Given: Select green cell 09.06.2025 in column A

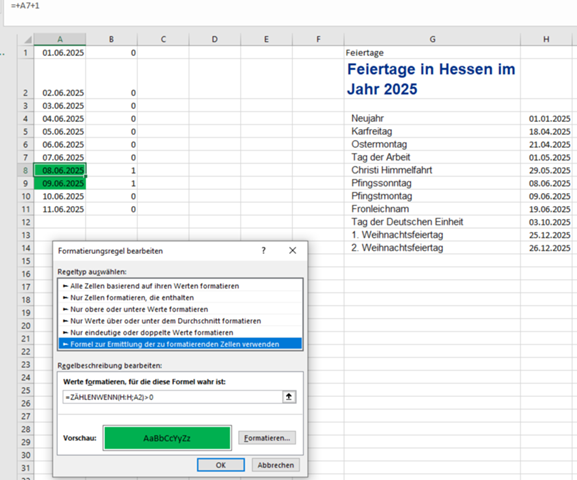Looking at the screenshot, I should point(60,183).
